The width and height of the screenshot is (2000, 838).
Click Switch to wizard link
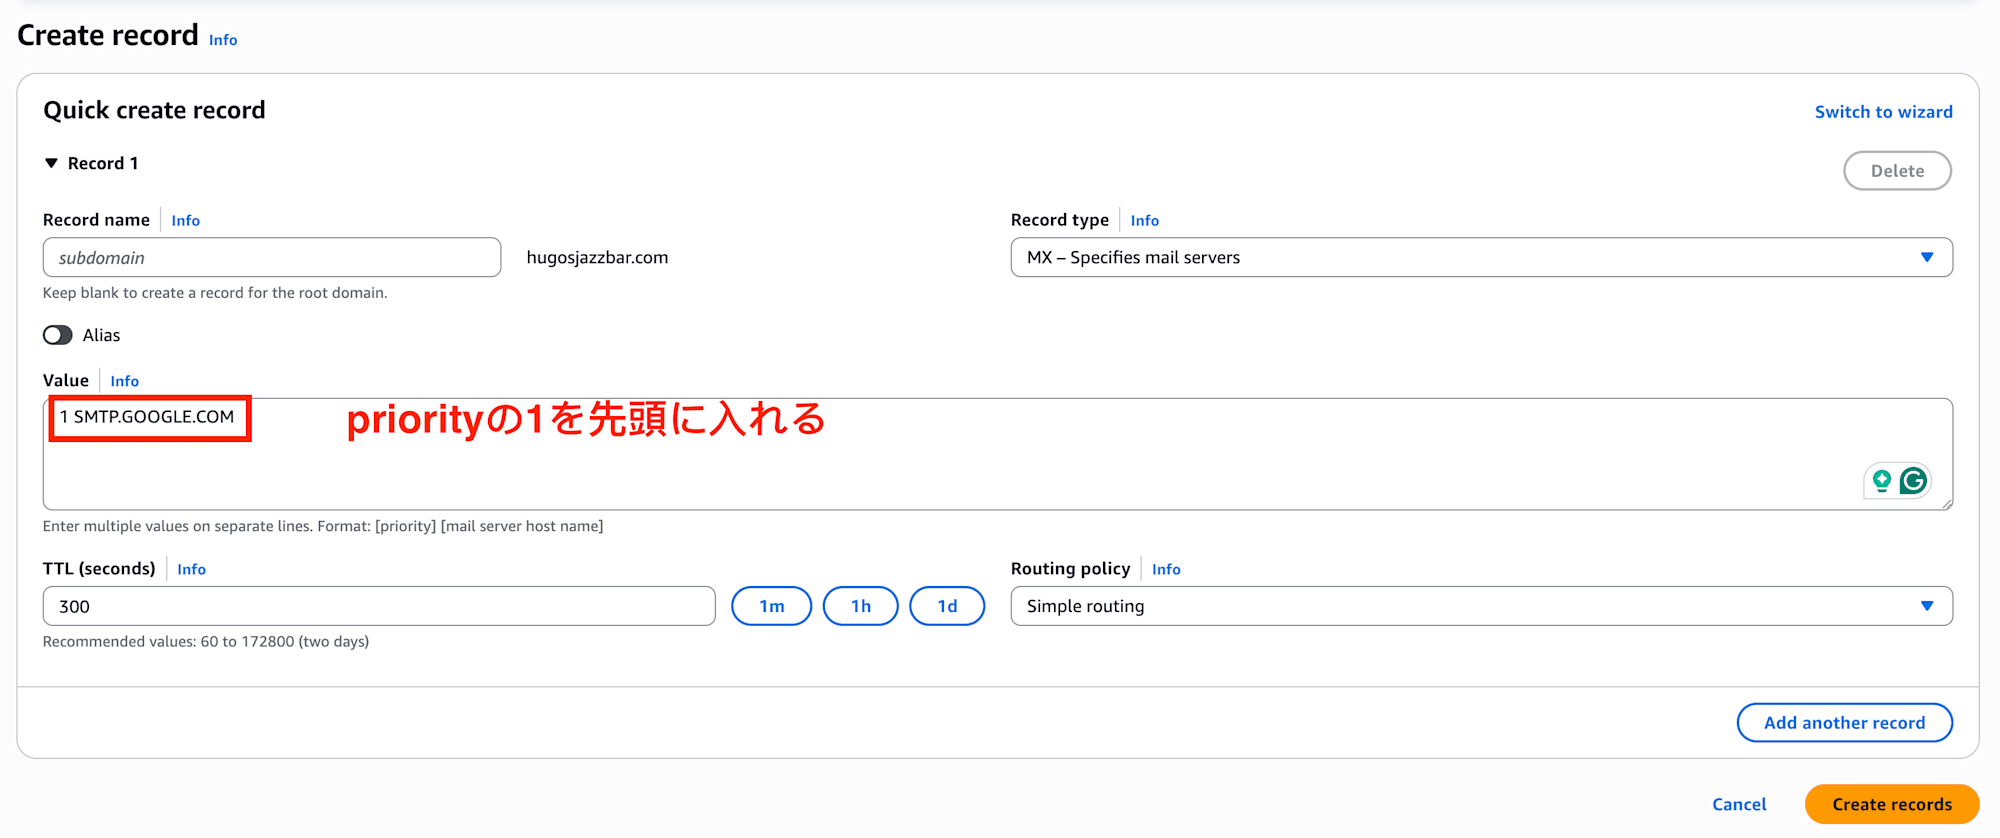pyautogui.click(x=1884, y=112)
